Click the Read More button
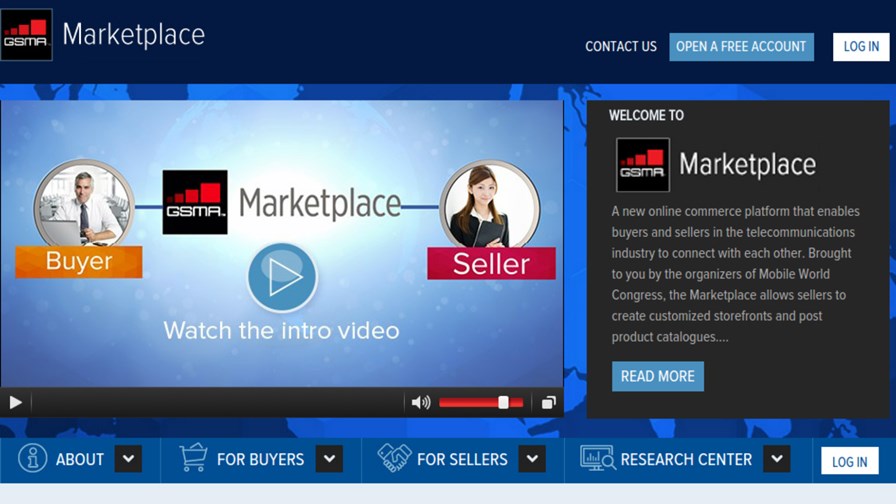 [658, 376]
